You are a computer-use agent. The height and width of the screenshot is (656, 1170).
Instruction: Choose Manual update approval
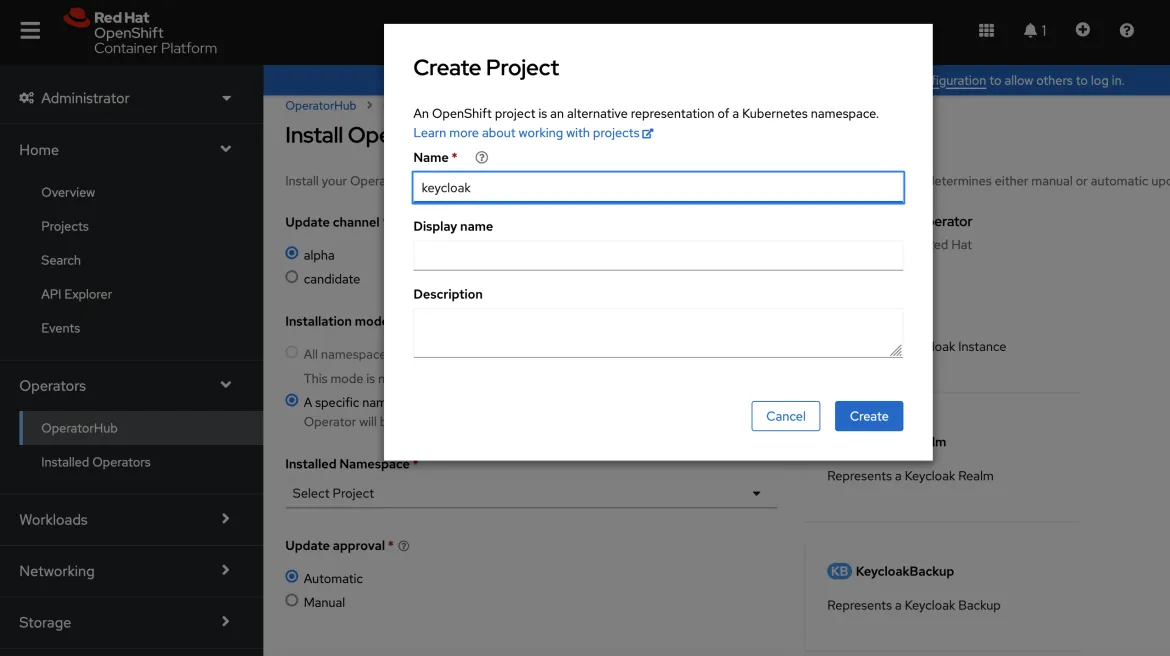coord(291,601)
